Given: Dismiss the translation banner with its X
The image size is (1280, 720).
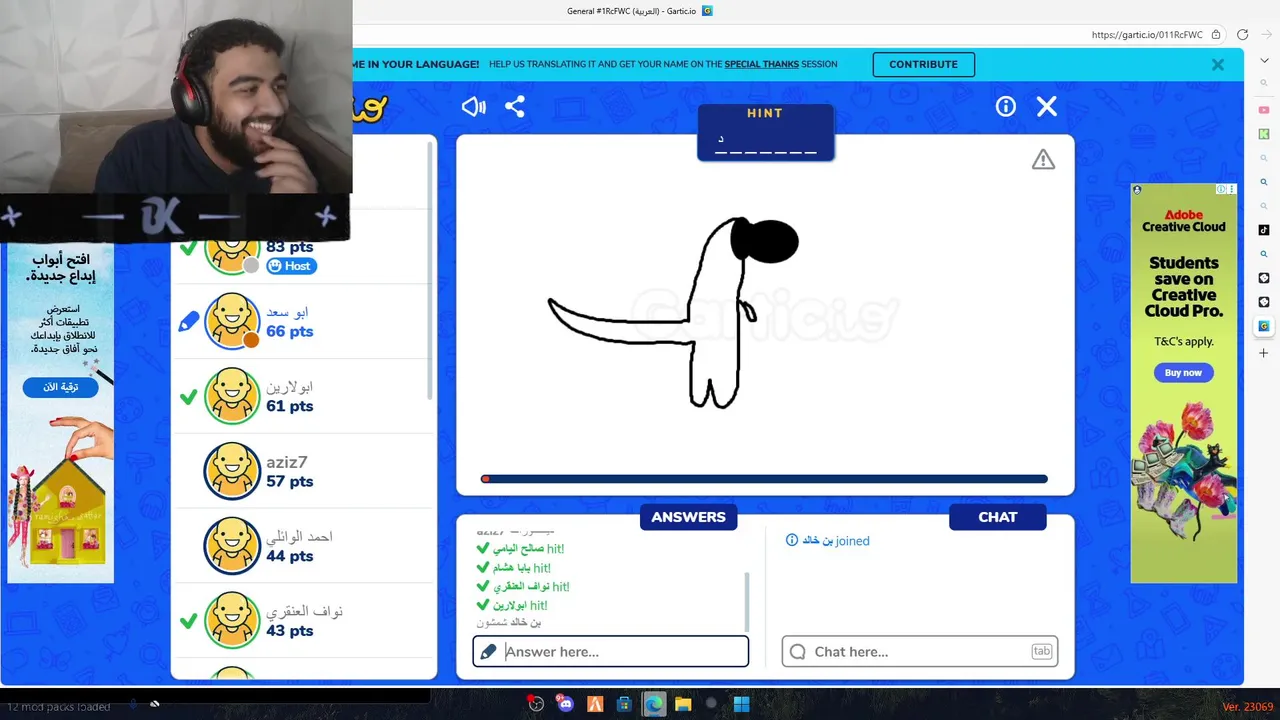Looking at the screenshot, I should point(1218,64).
